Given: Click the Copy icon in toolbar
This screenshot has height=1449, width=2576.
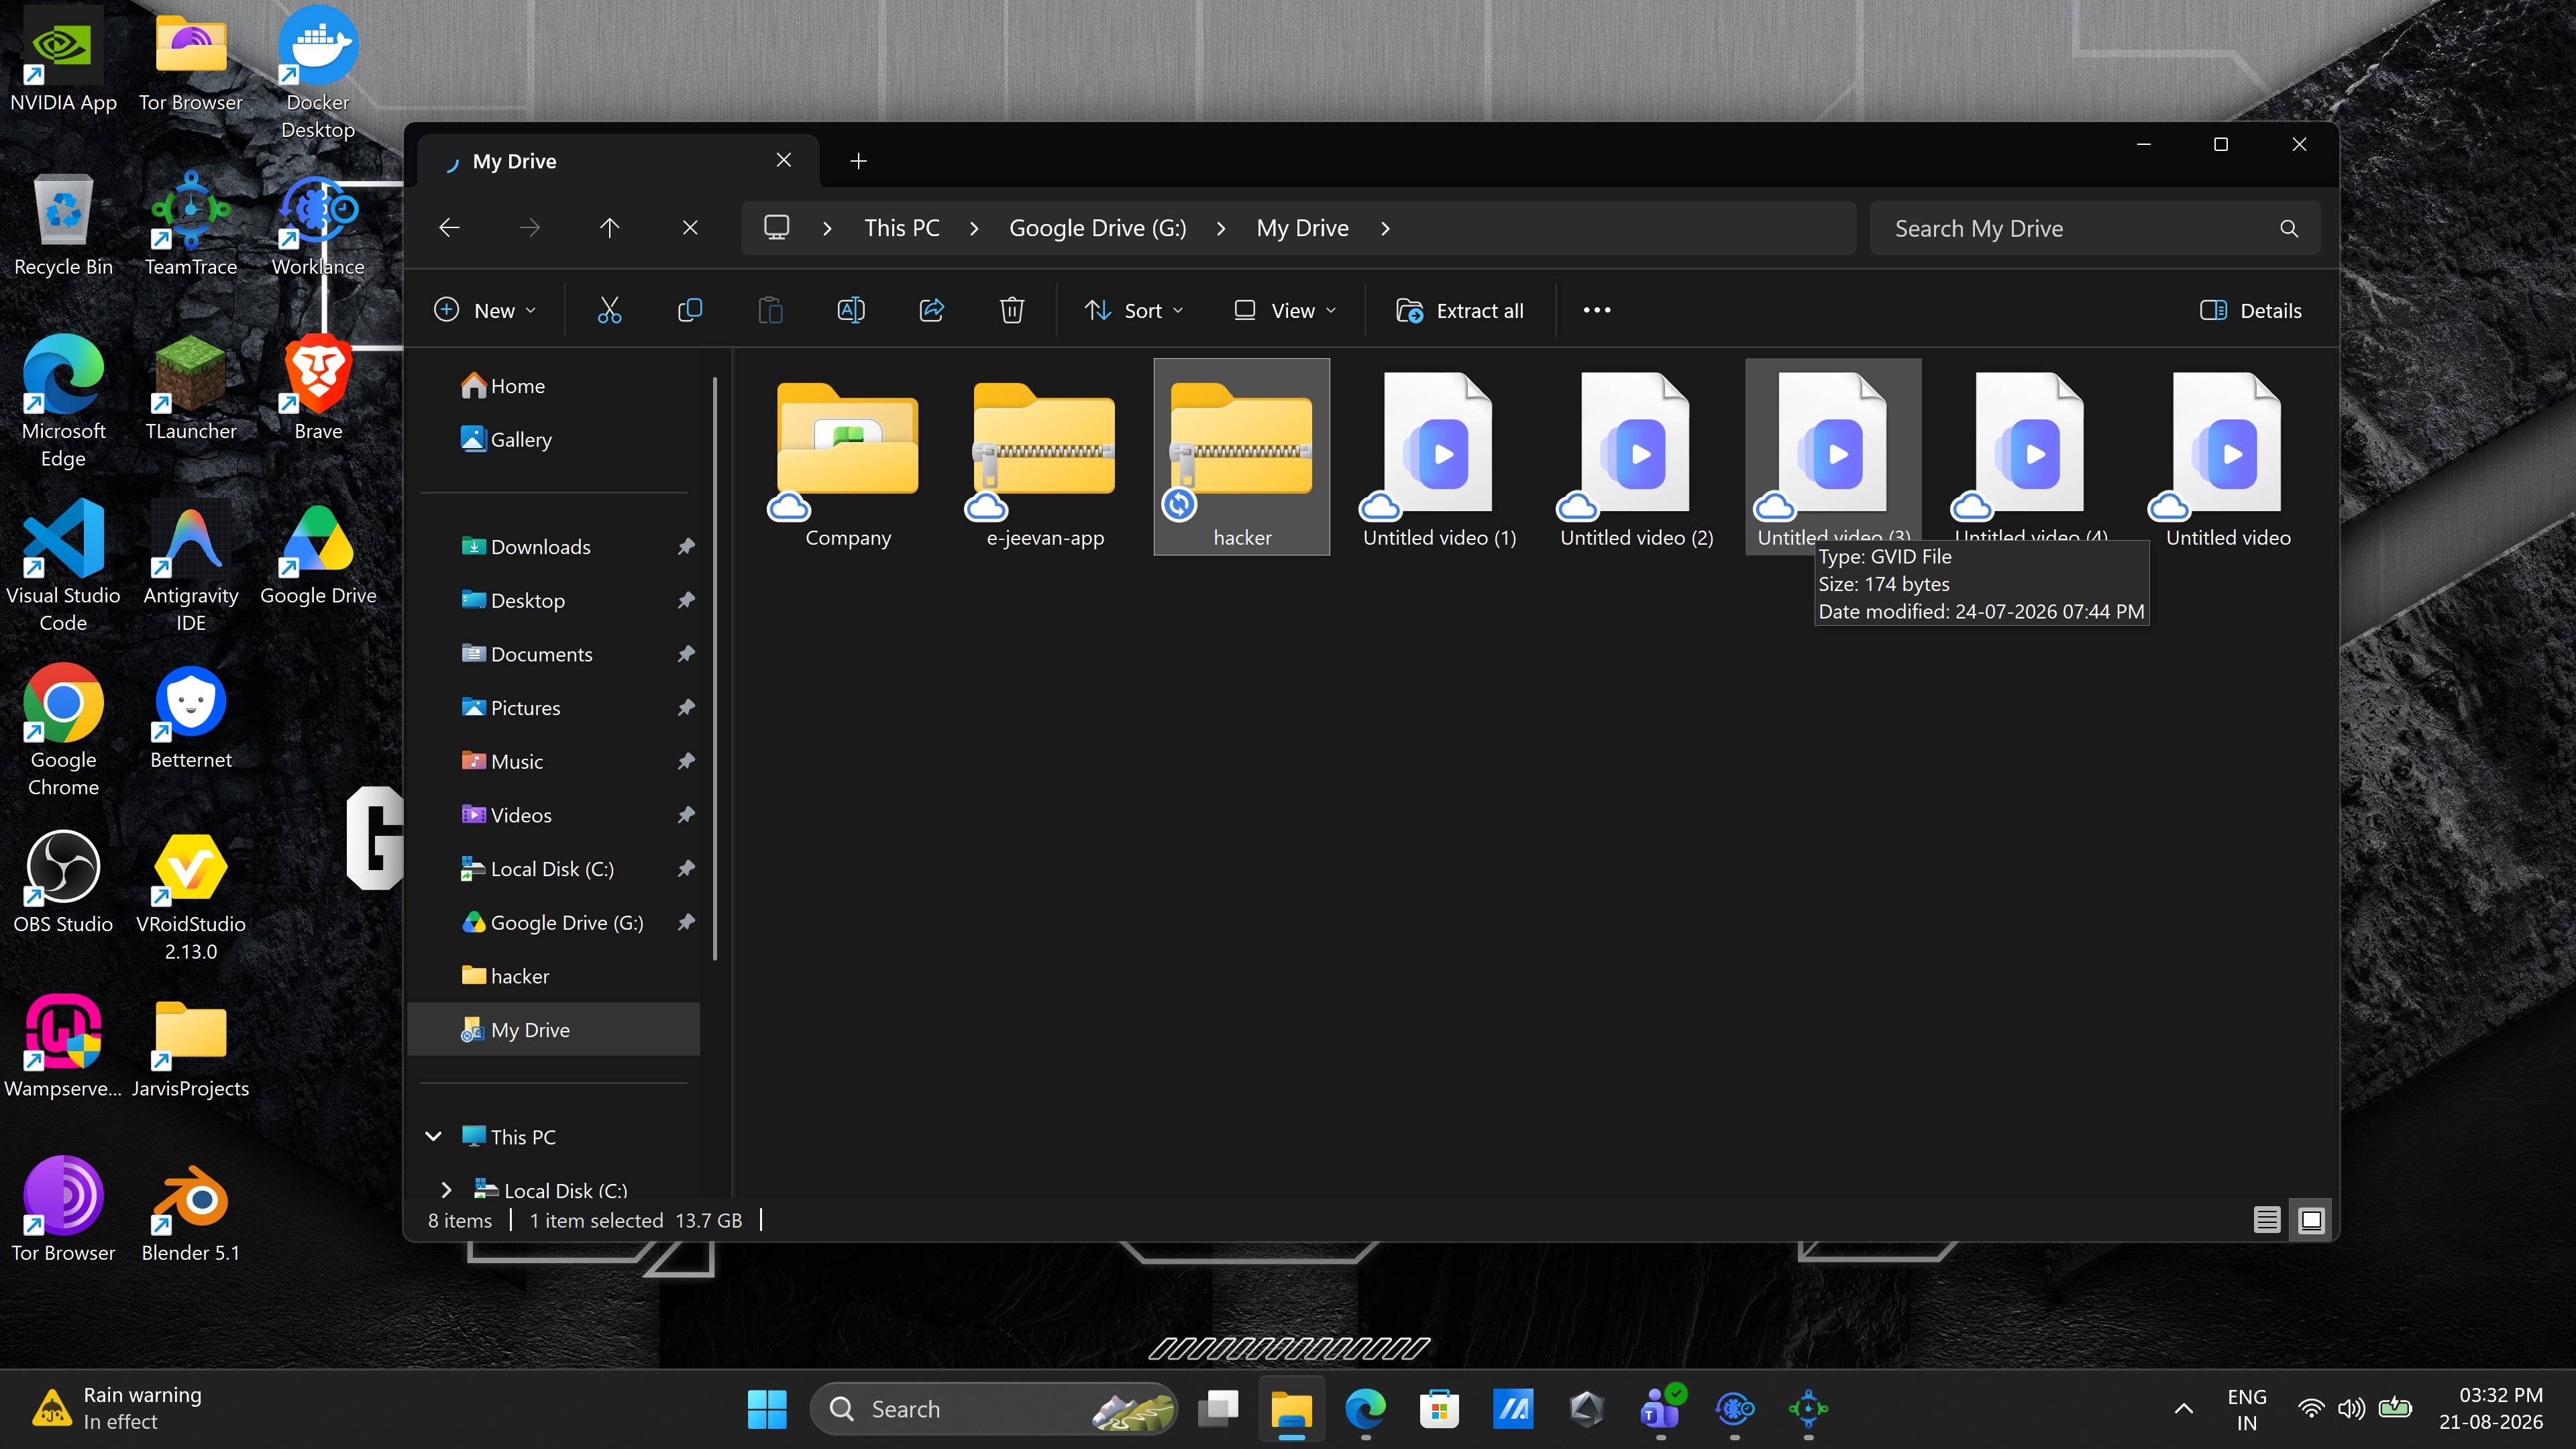Looking at the screenshot, I should click(690, 310).
